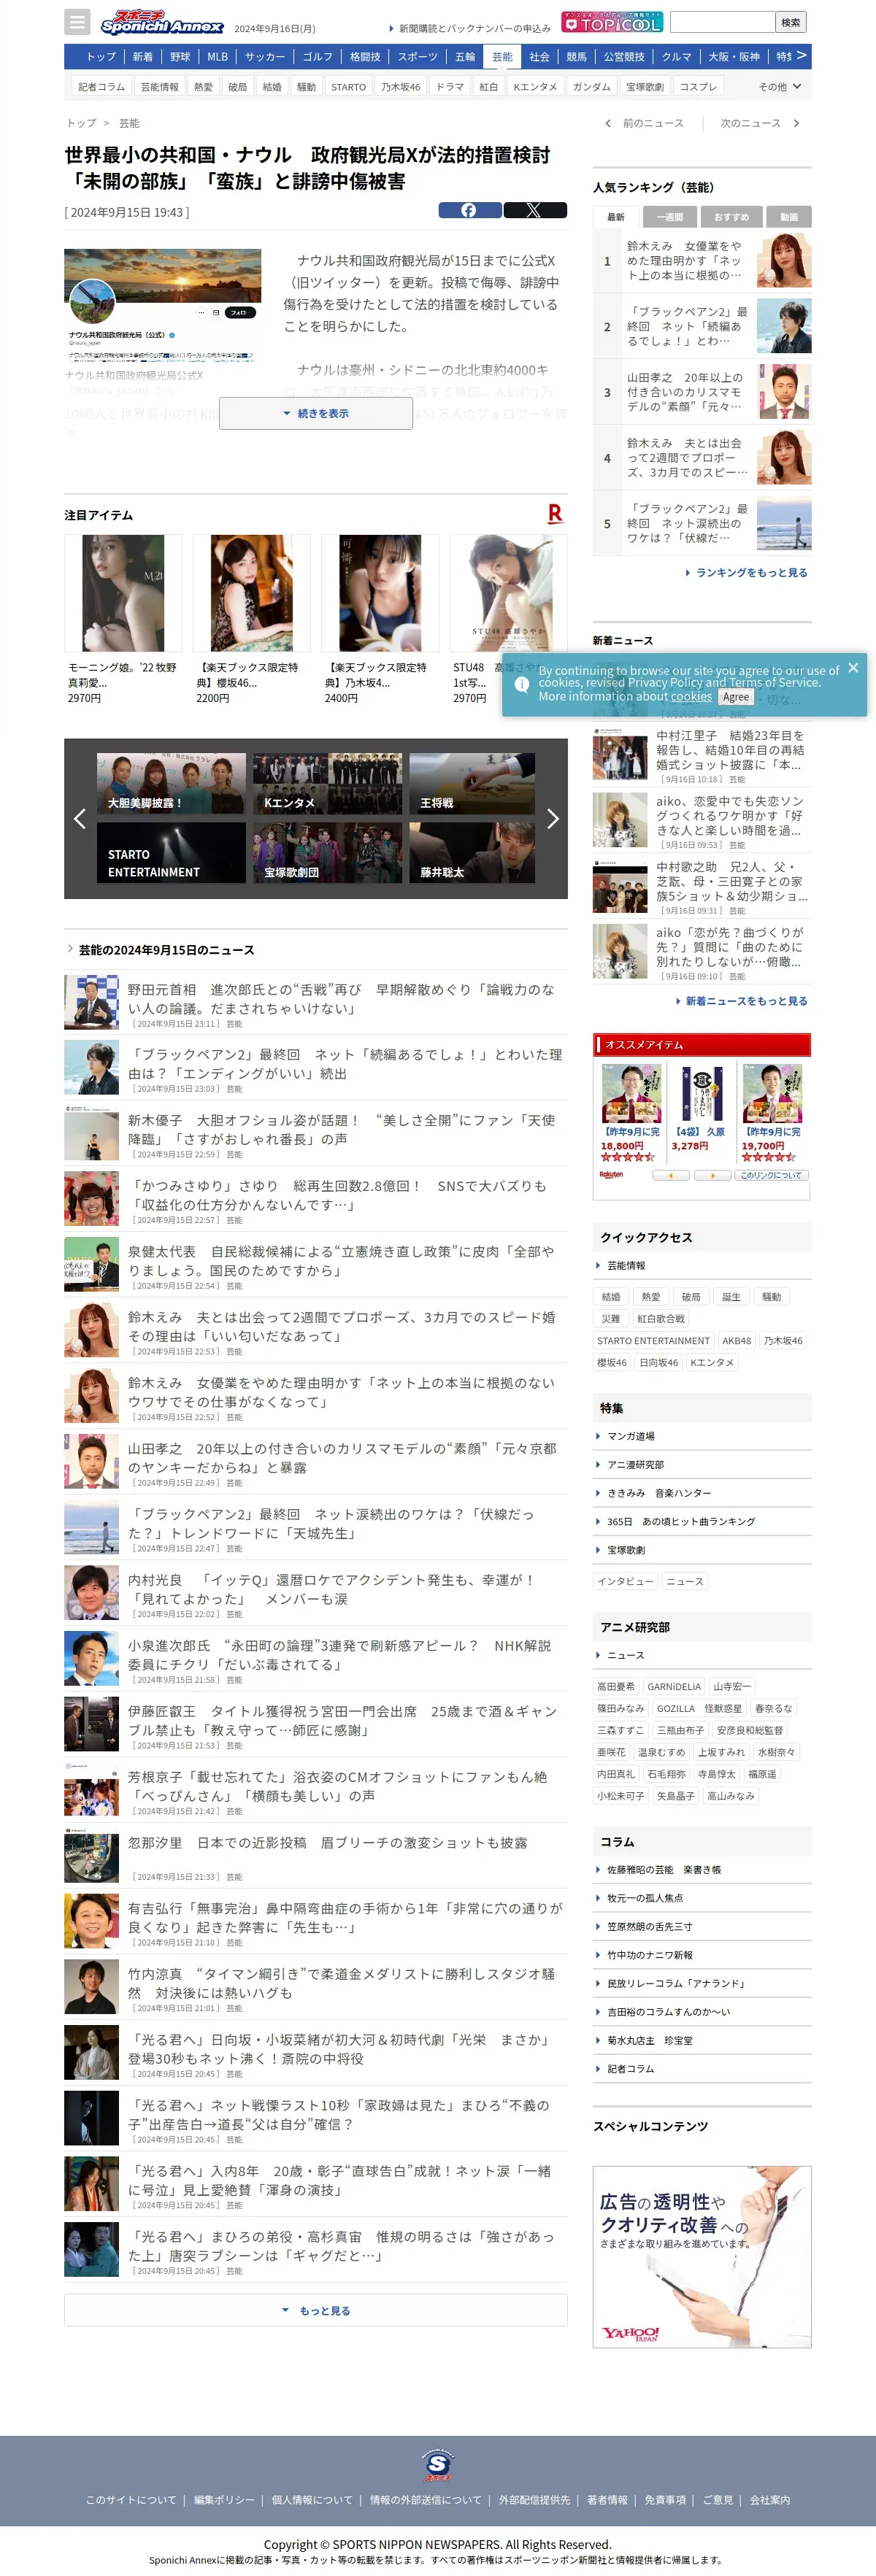The height and width of the screenshot is (2576, 876).
Task: Go to 次のニュース
Action: pyautogui.click(x=759, y=123)
